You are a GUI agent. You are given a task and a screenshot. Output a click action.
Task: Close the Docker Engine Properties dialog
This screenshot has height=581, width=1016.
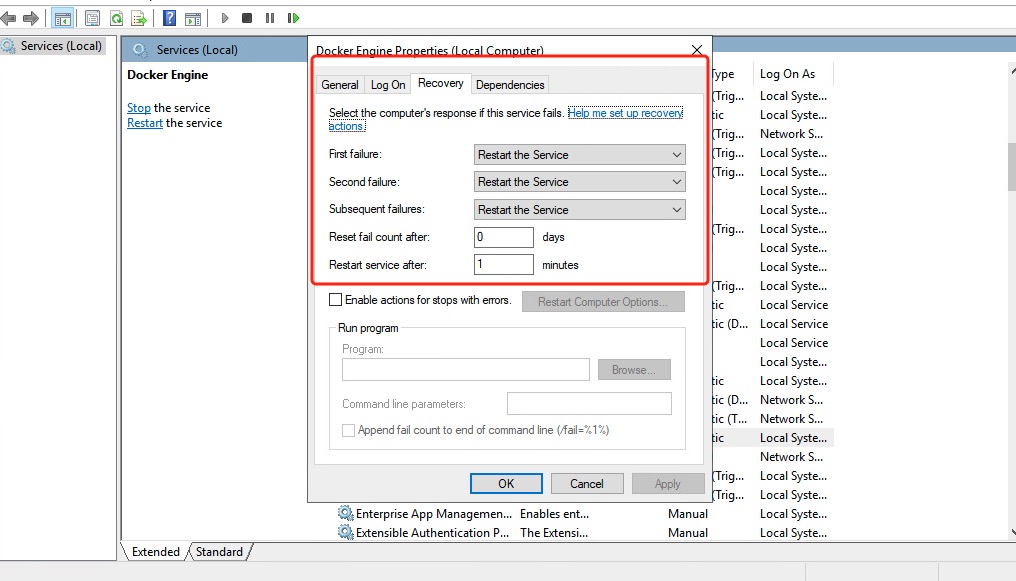point(697,50)
